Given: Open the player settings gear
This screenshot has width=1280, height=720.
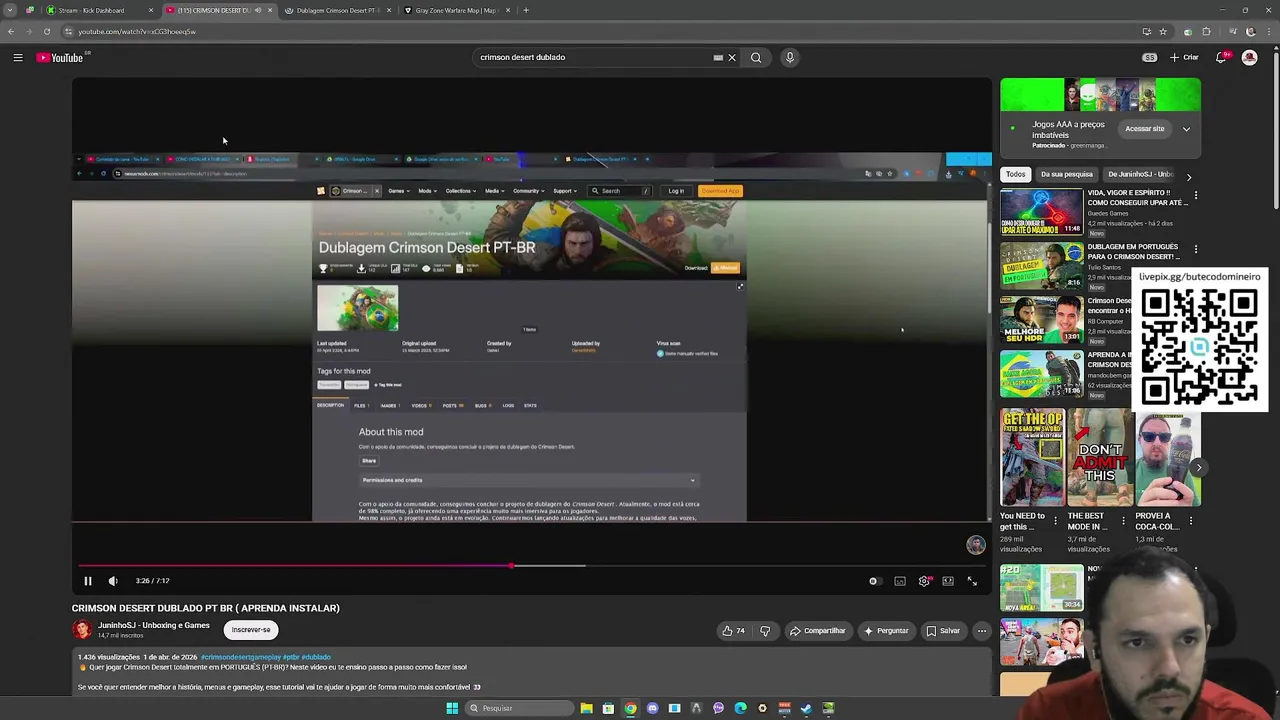Looking at the screenshot, I should [x=924, y=581].
